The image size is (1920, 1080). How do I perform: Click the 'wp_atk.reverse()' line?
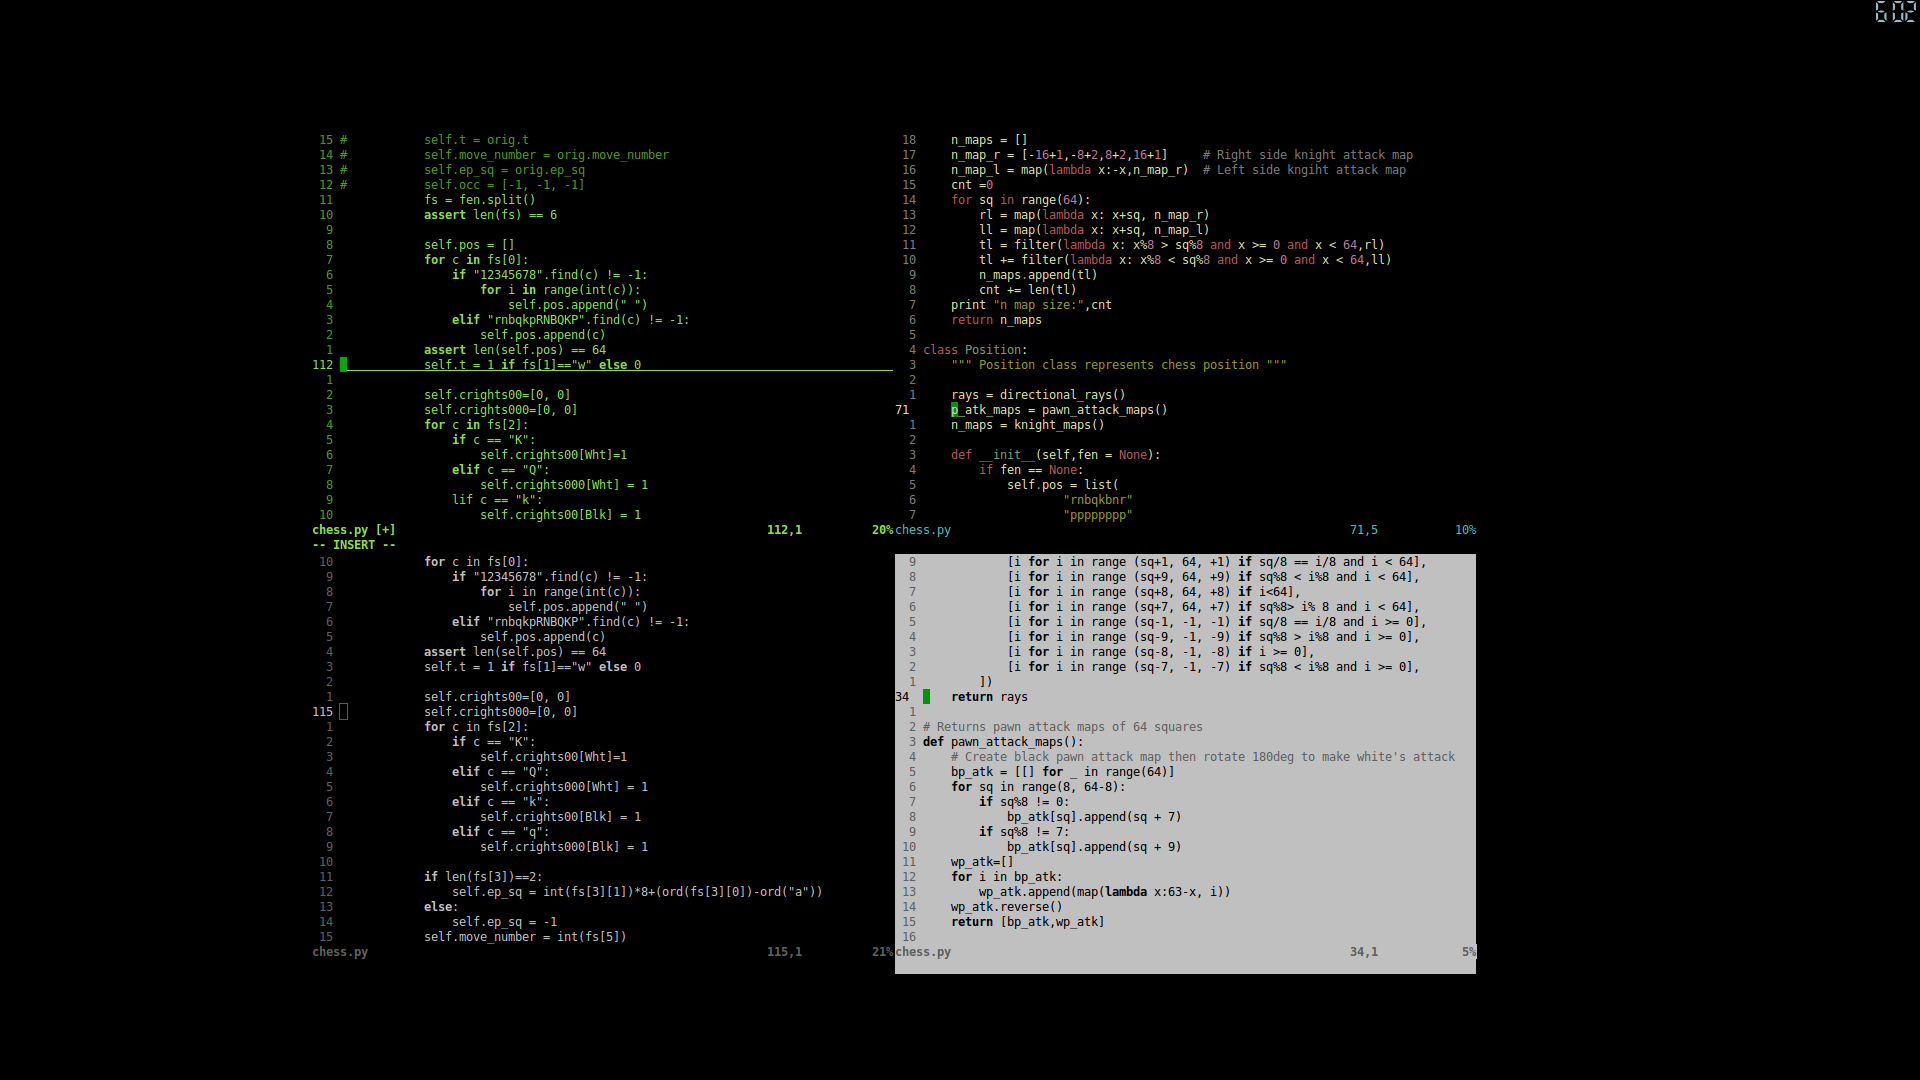tap(1006, 907)
